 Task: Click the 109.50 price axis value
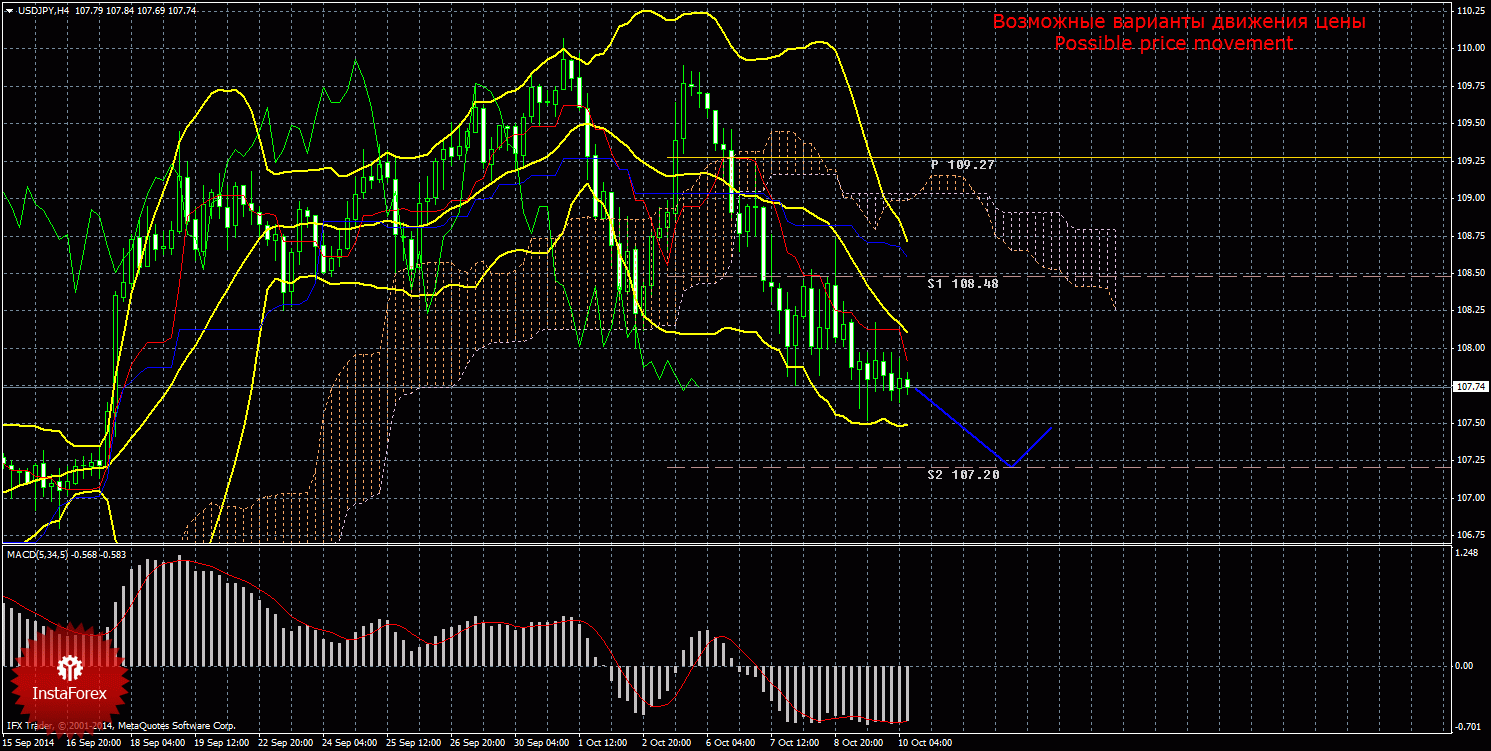click(1469, 123)
